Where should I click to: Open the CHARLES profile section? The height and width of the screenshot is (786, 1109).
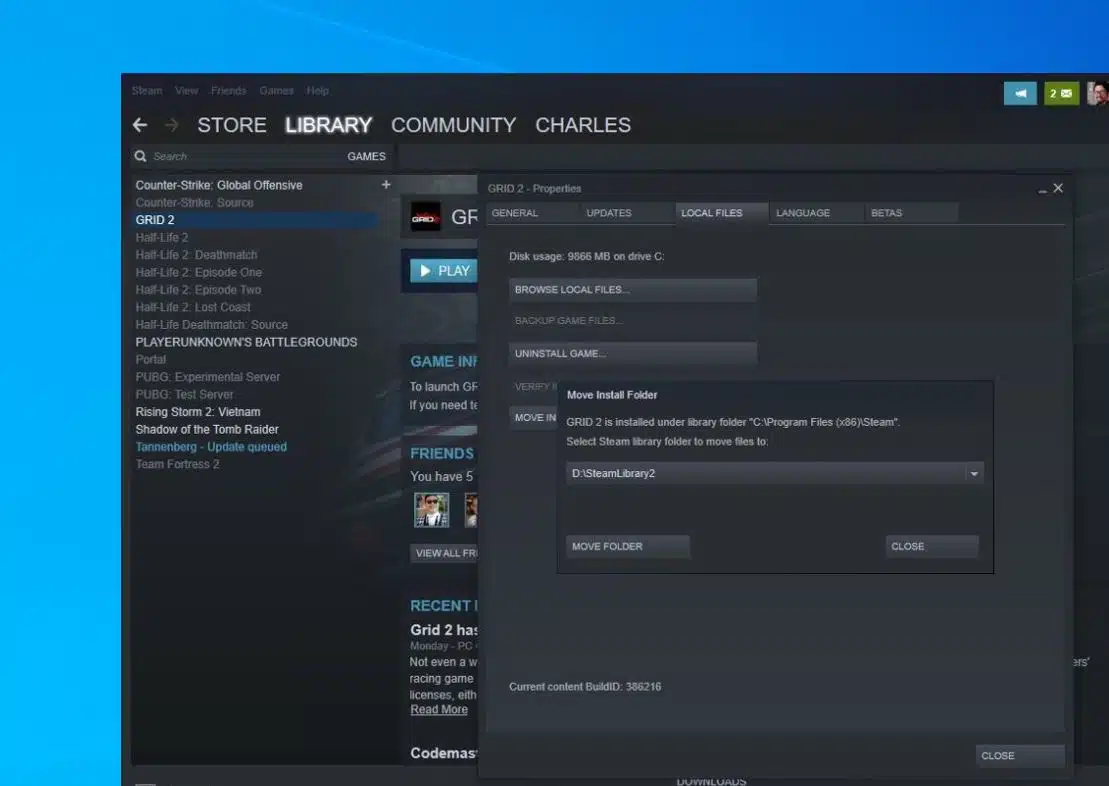coord(583,125)
